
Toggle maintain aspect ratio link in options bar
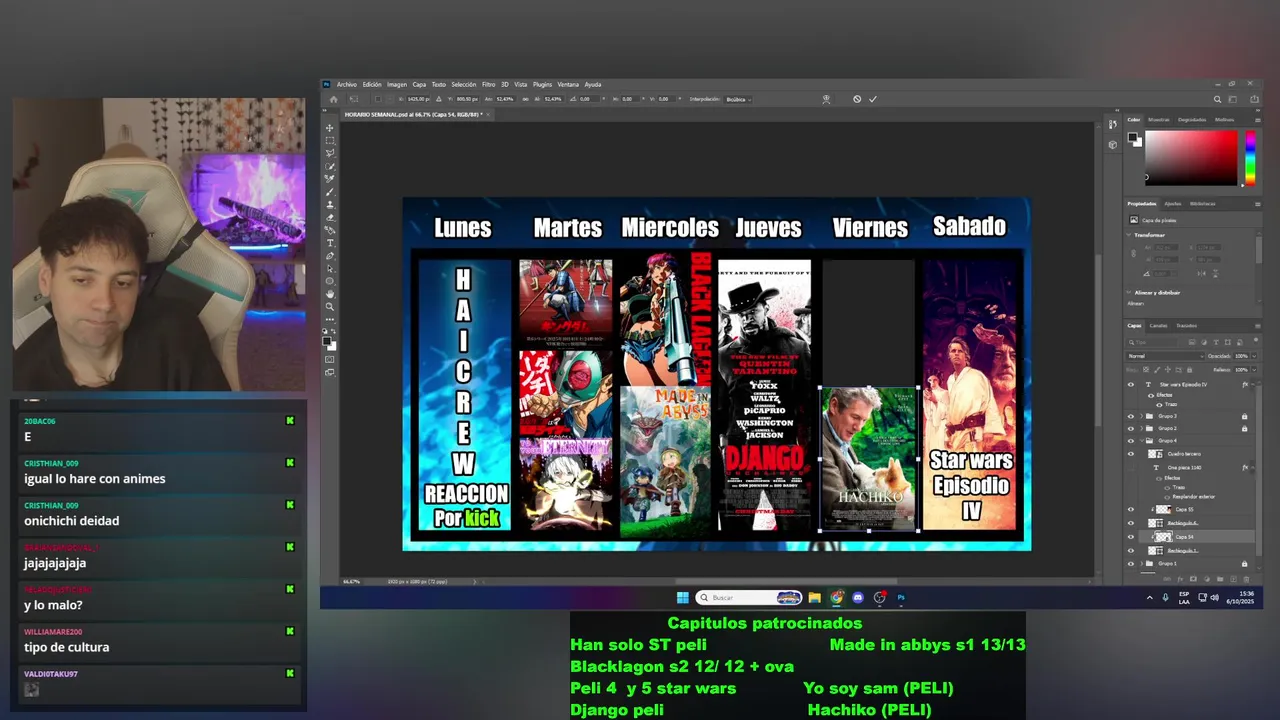pyautogui.click(x=525, y=99)
